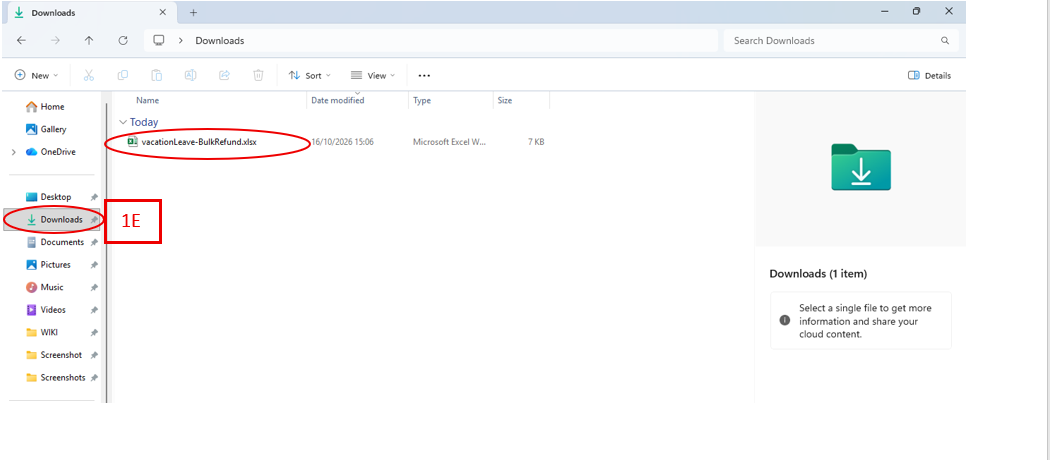Click the Copy icon in toolbar
Viewport: 1050px width, 460px height.
pyautogui.click(x=123, y=76)
